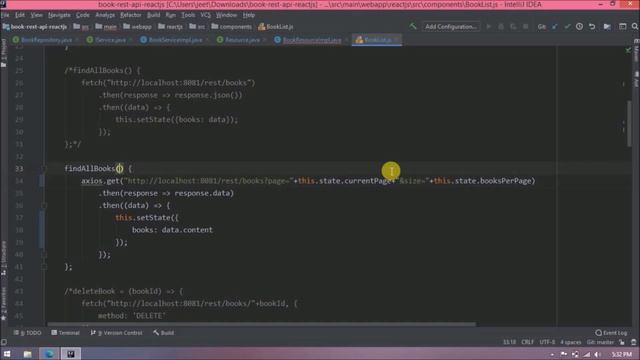Click the Git: master branch selector
Viewport: 640px width, 360px height.
600,342
